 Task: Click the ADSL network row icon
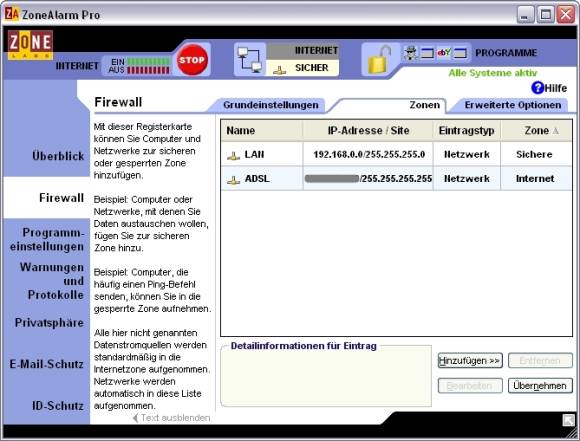[x=233, y=179]
